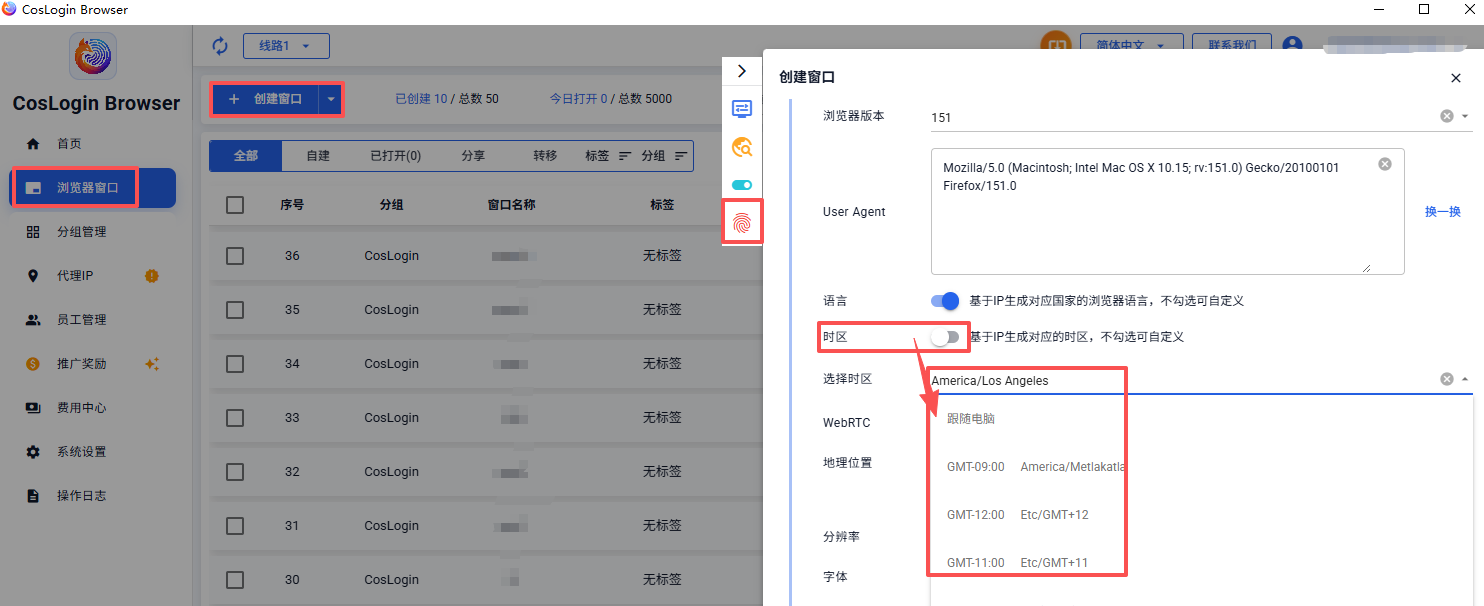This screenshot has height=606, width=1484.
Task: Collapse the panel with the right chevron icon
Action: [x=742, y=71]
